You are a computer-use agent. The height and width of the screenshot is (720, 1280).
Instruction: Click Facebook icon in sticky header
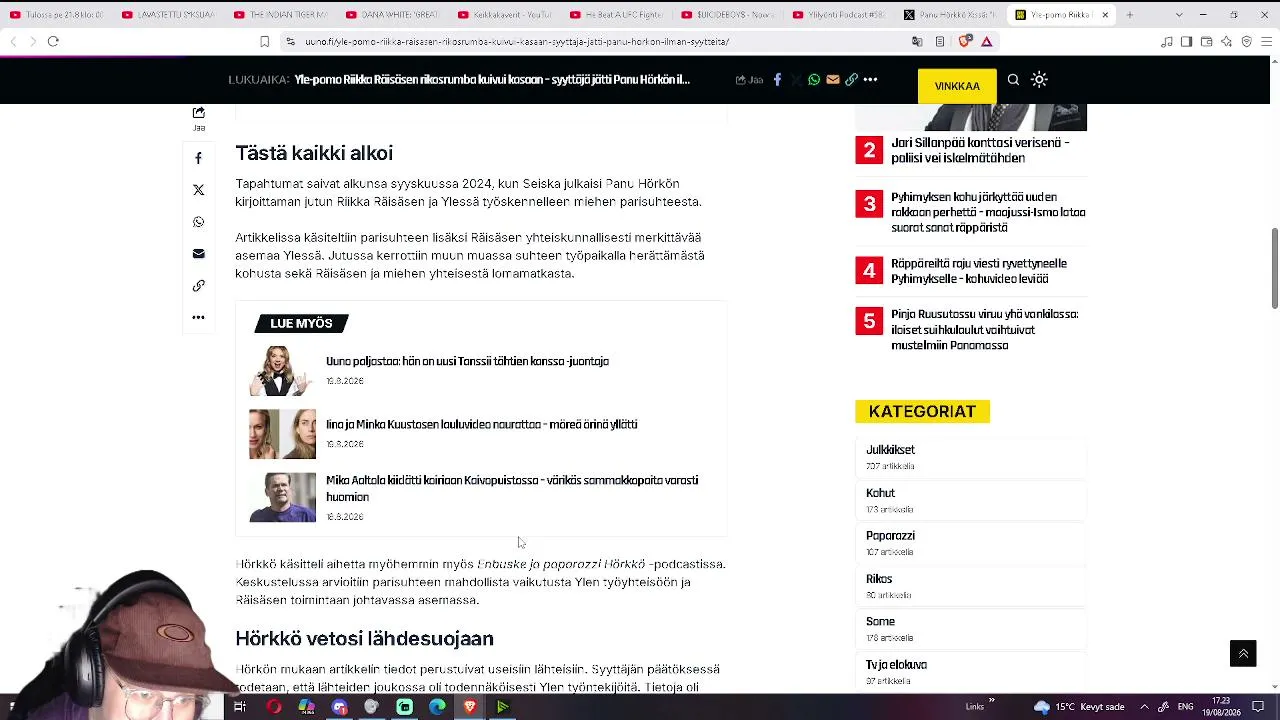777,80
